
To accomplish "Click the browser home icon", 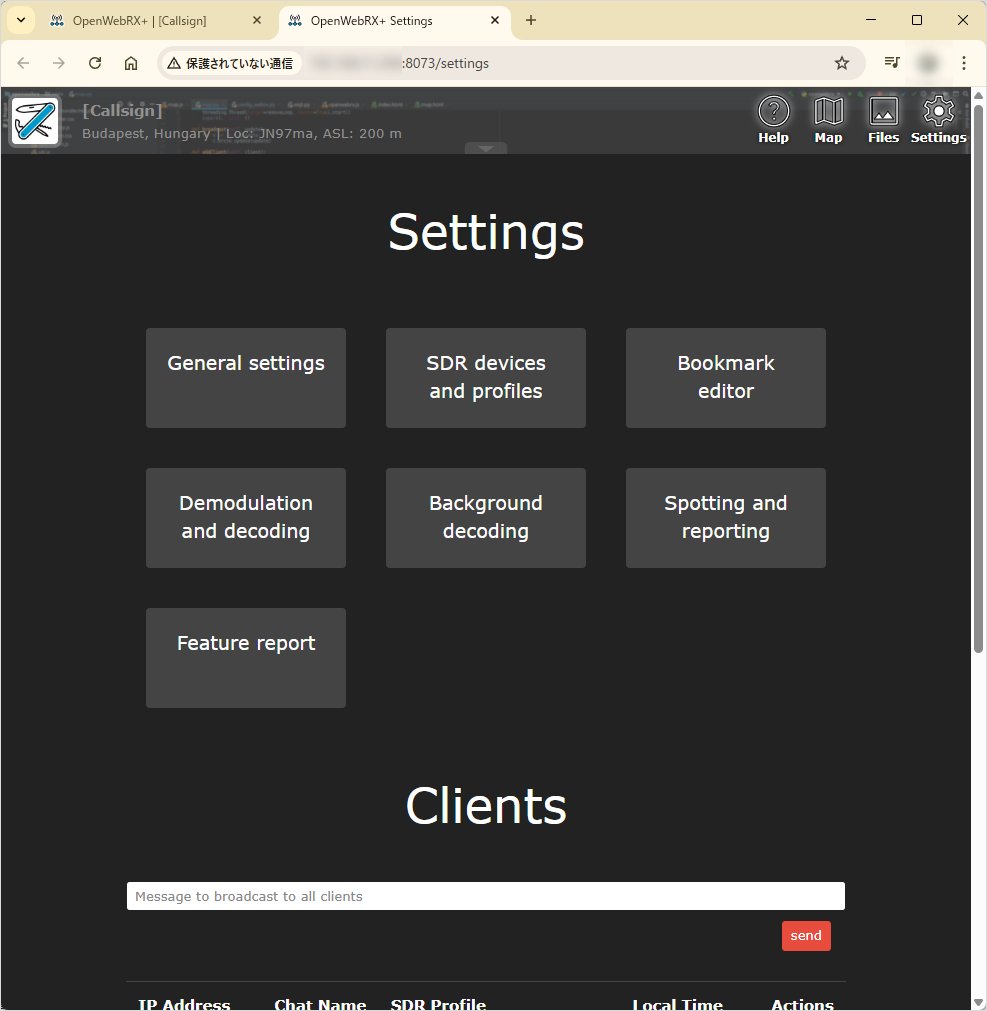I will tap(131, 62).
